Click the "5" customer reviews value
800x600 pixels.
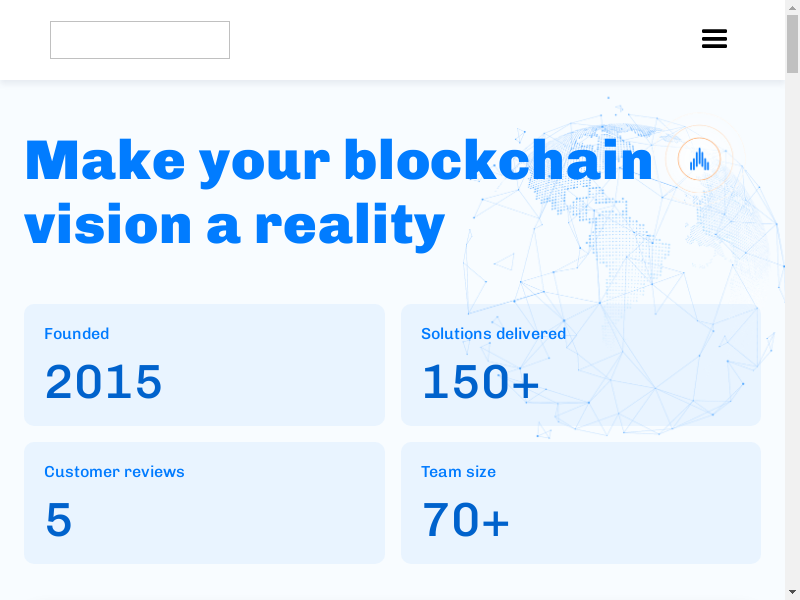59,520
